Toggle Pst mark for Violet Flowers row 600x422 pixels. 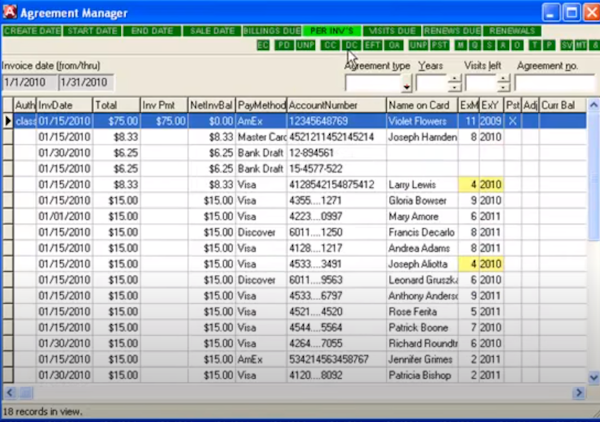click(512, 120)
